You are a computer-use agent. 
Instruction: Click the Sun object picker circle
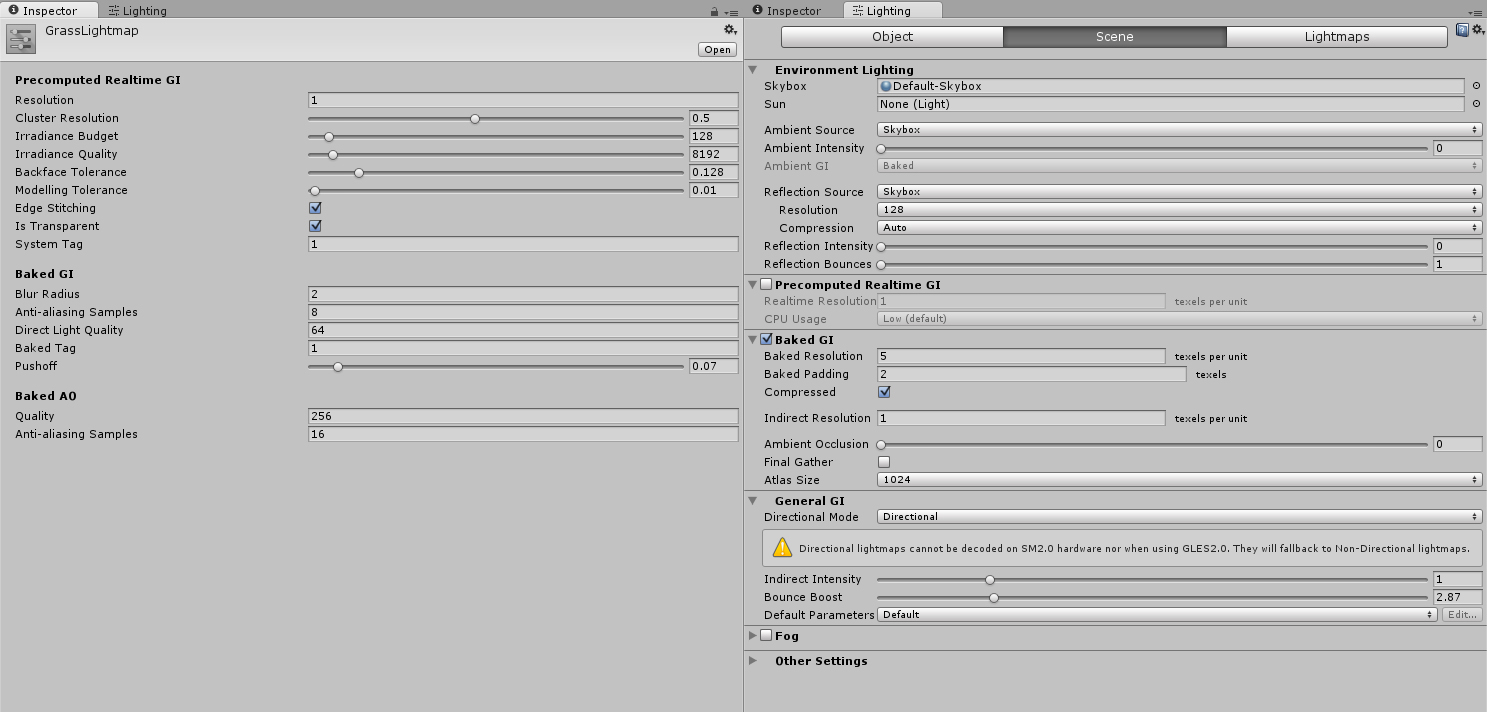coord(1476,104)
